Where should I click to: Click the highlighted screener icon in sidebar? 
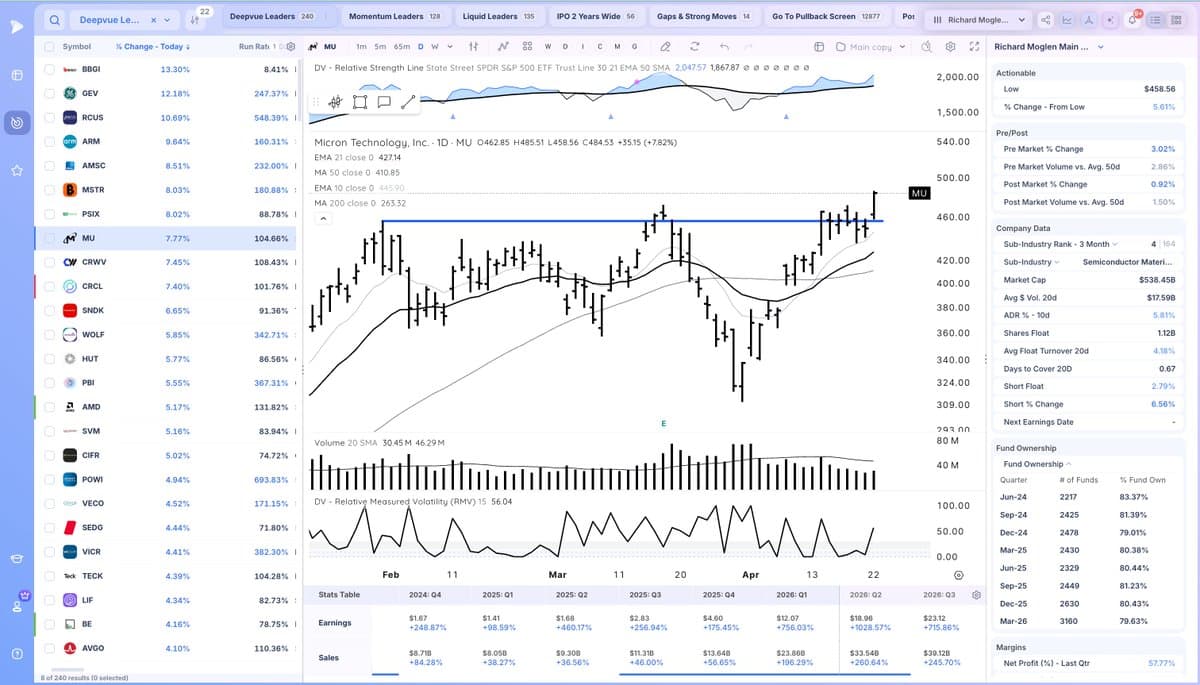[17, 123]
